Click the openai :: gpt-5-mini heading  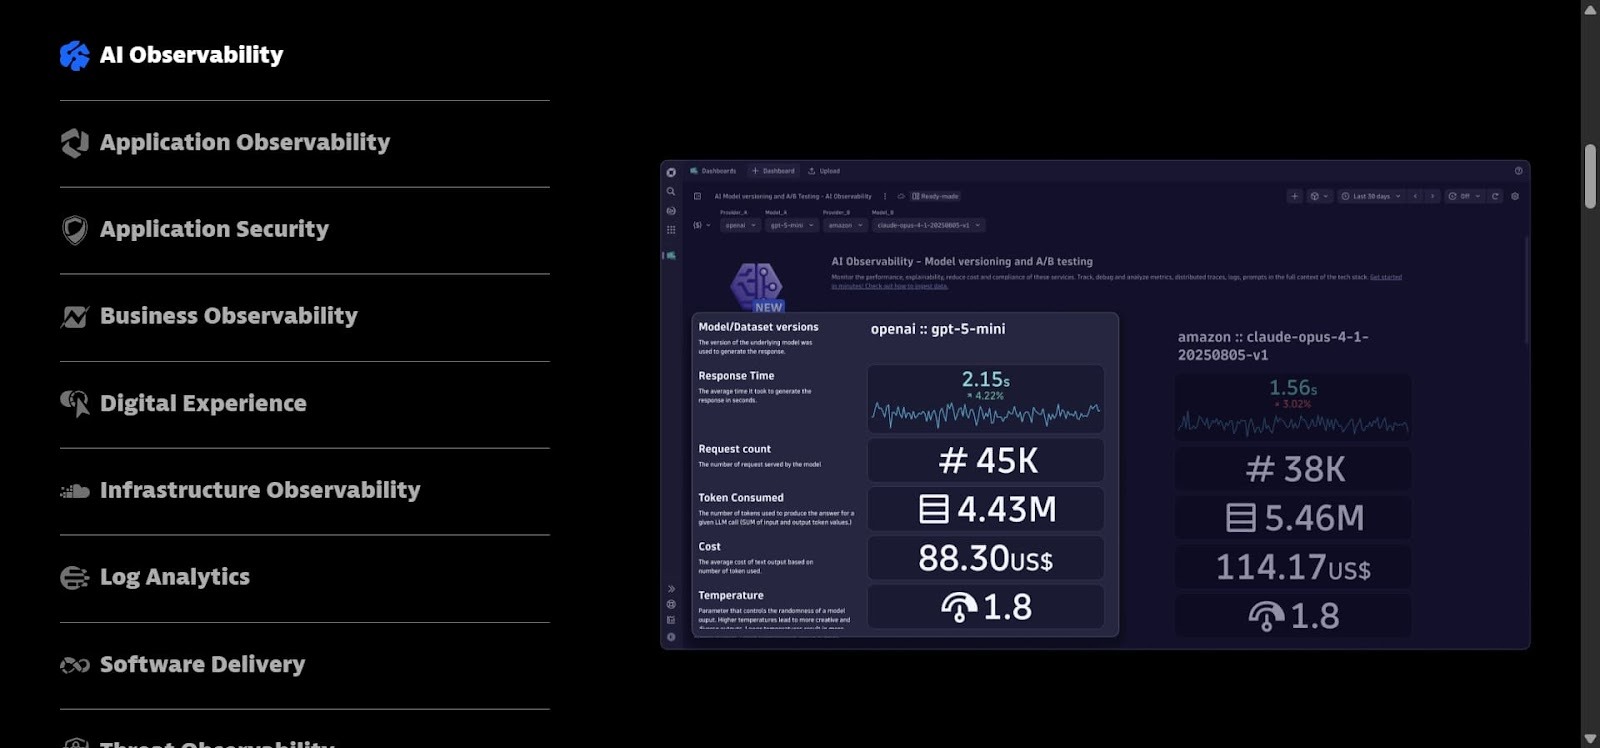[x=938, y=329]
